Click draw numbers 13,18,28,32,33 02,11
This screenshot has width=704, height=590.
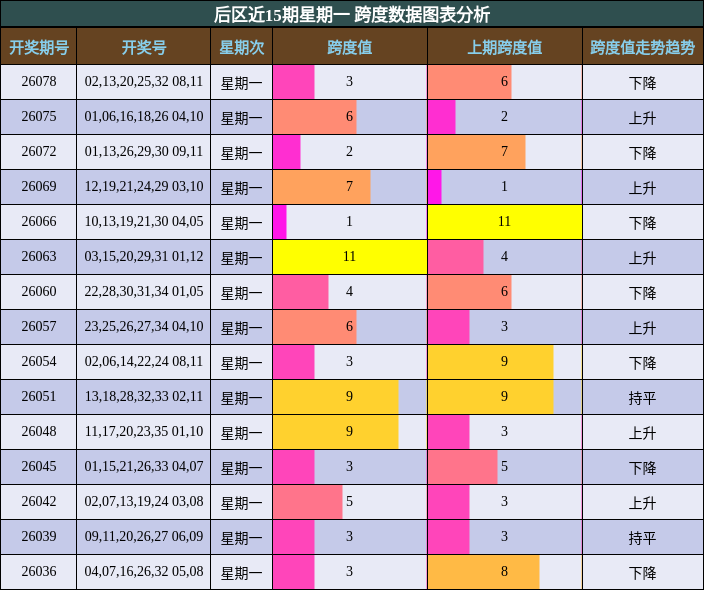144,396
